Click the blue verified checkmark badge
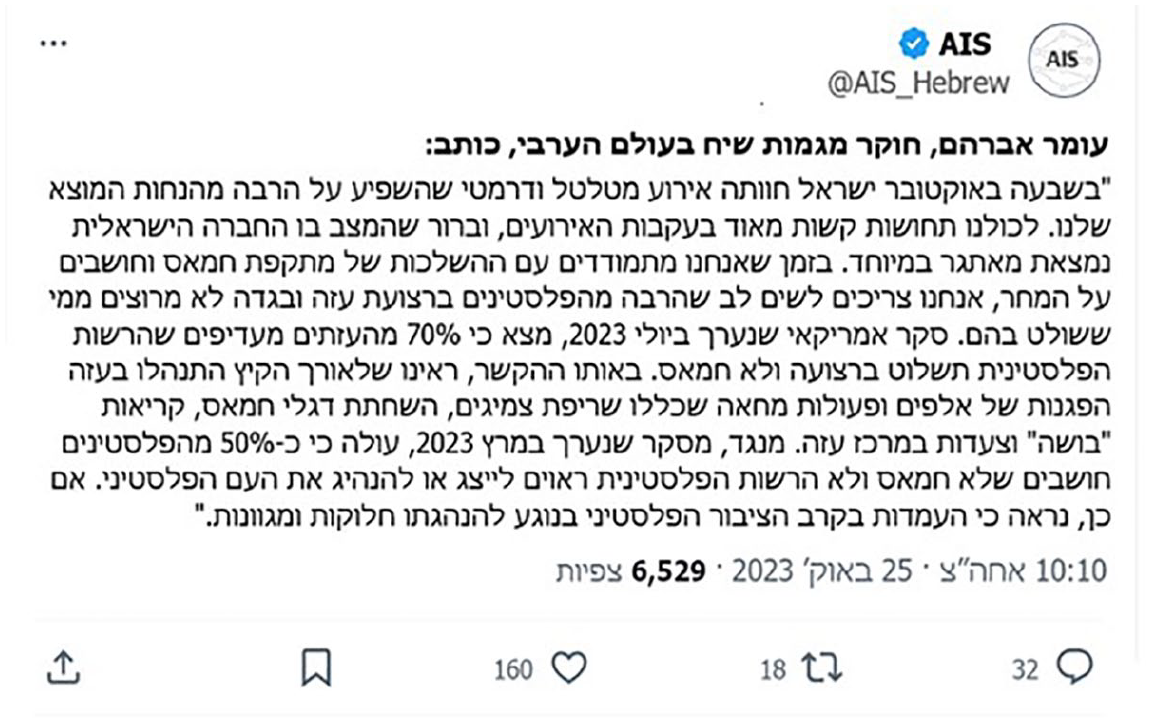Screen dimensions: 1151x723 click(914, 43)
